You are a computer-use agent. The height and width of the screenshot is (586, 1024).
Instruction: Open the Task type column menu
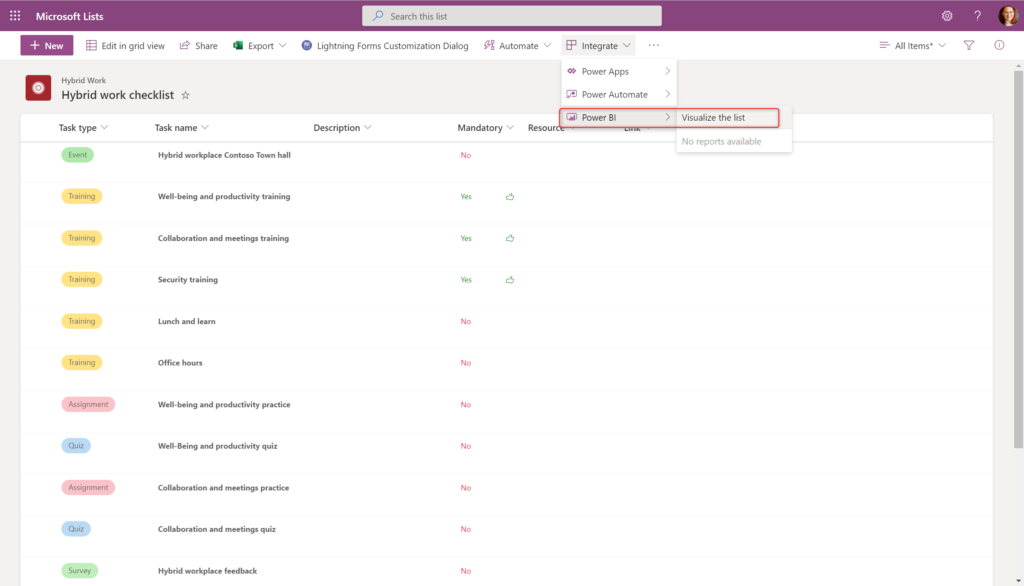[x=84, y=127]
